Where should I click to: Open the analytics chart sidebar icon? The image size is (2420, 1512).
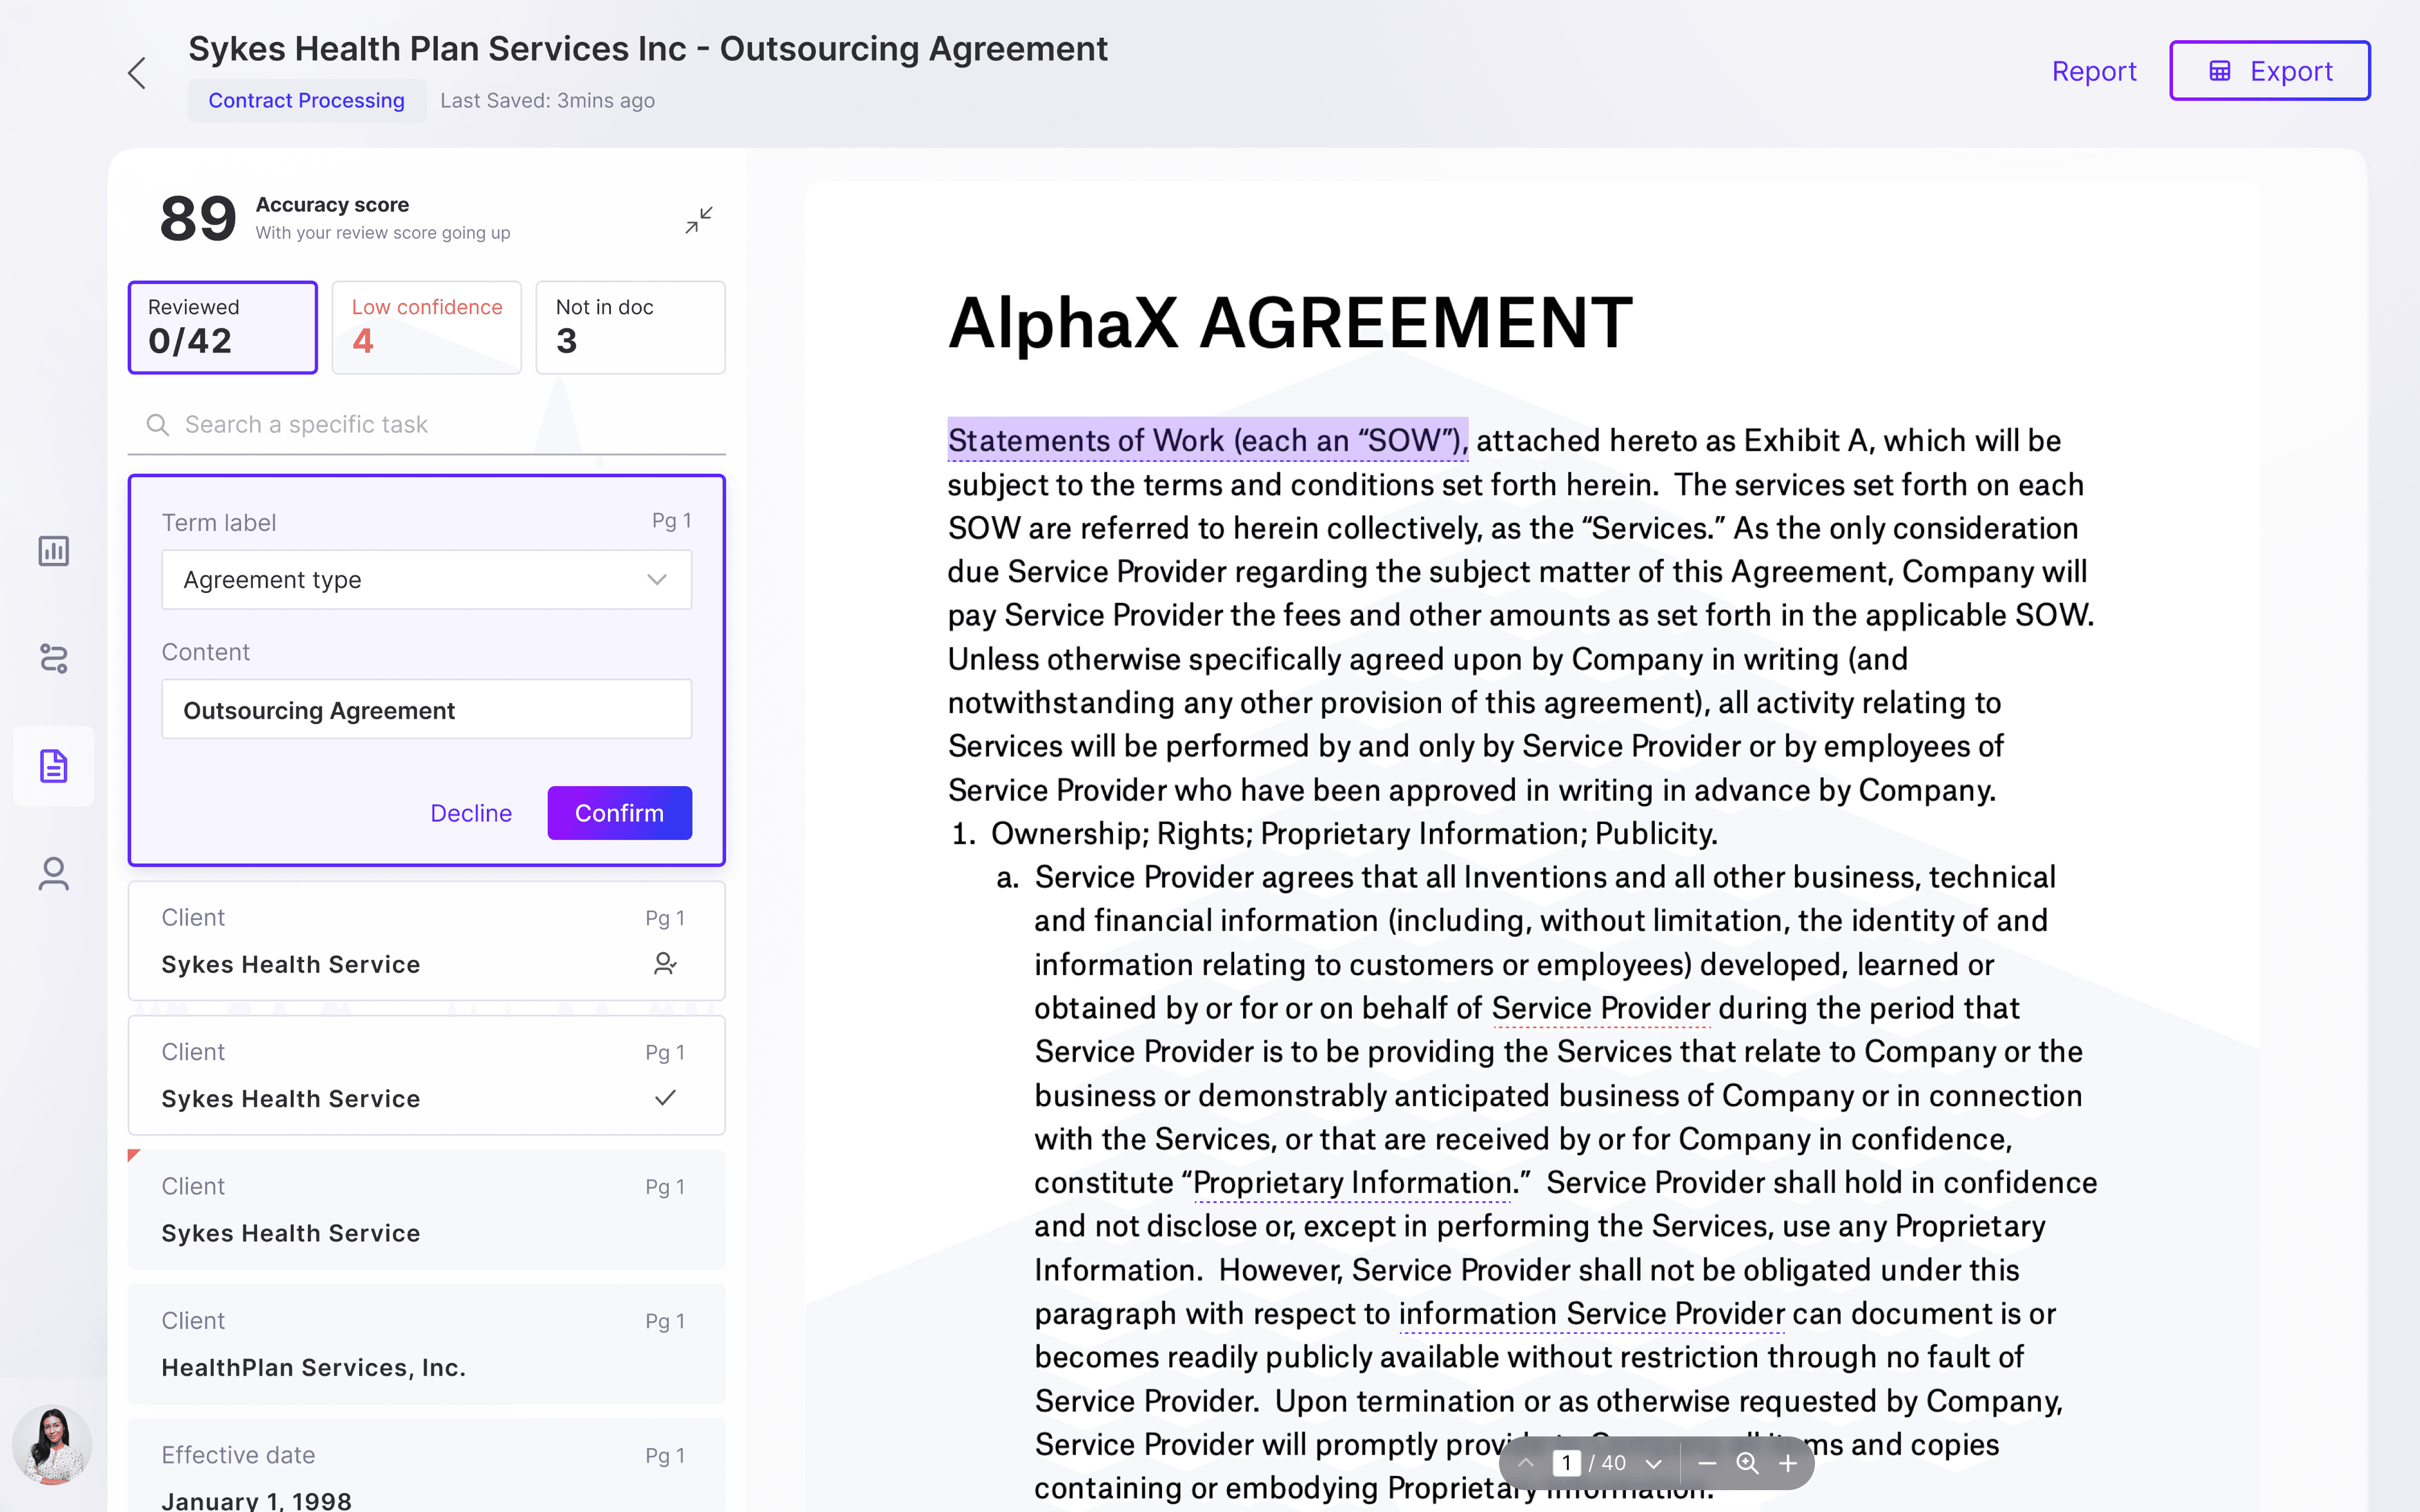pyautogui.click(x=54, y=551)
